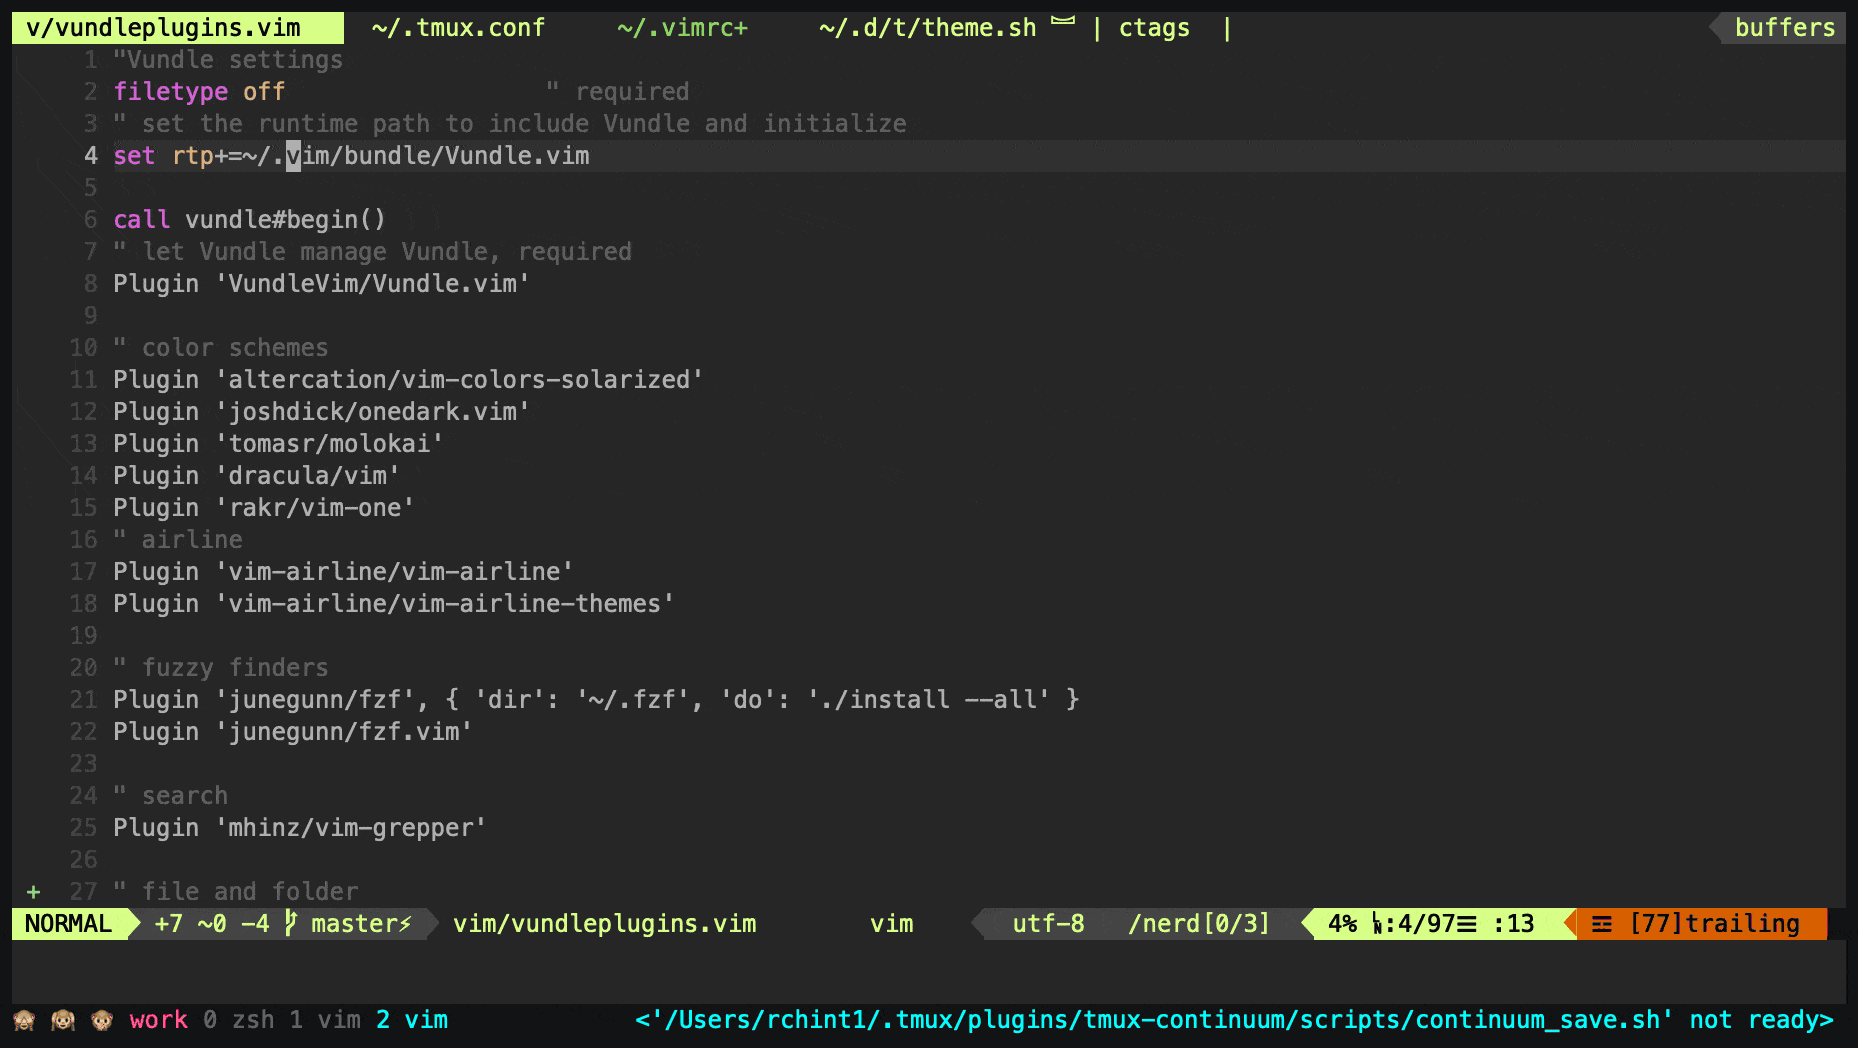Click Plugin 'junegunn/fzf' line
The image size is (1858, 1048).
[596, 700]
